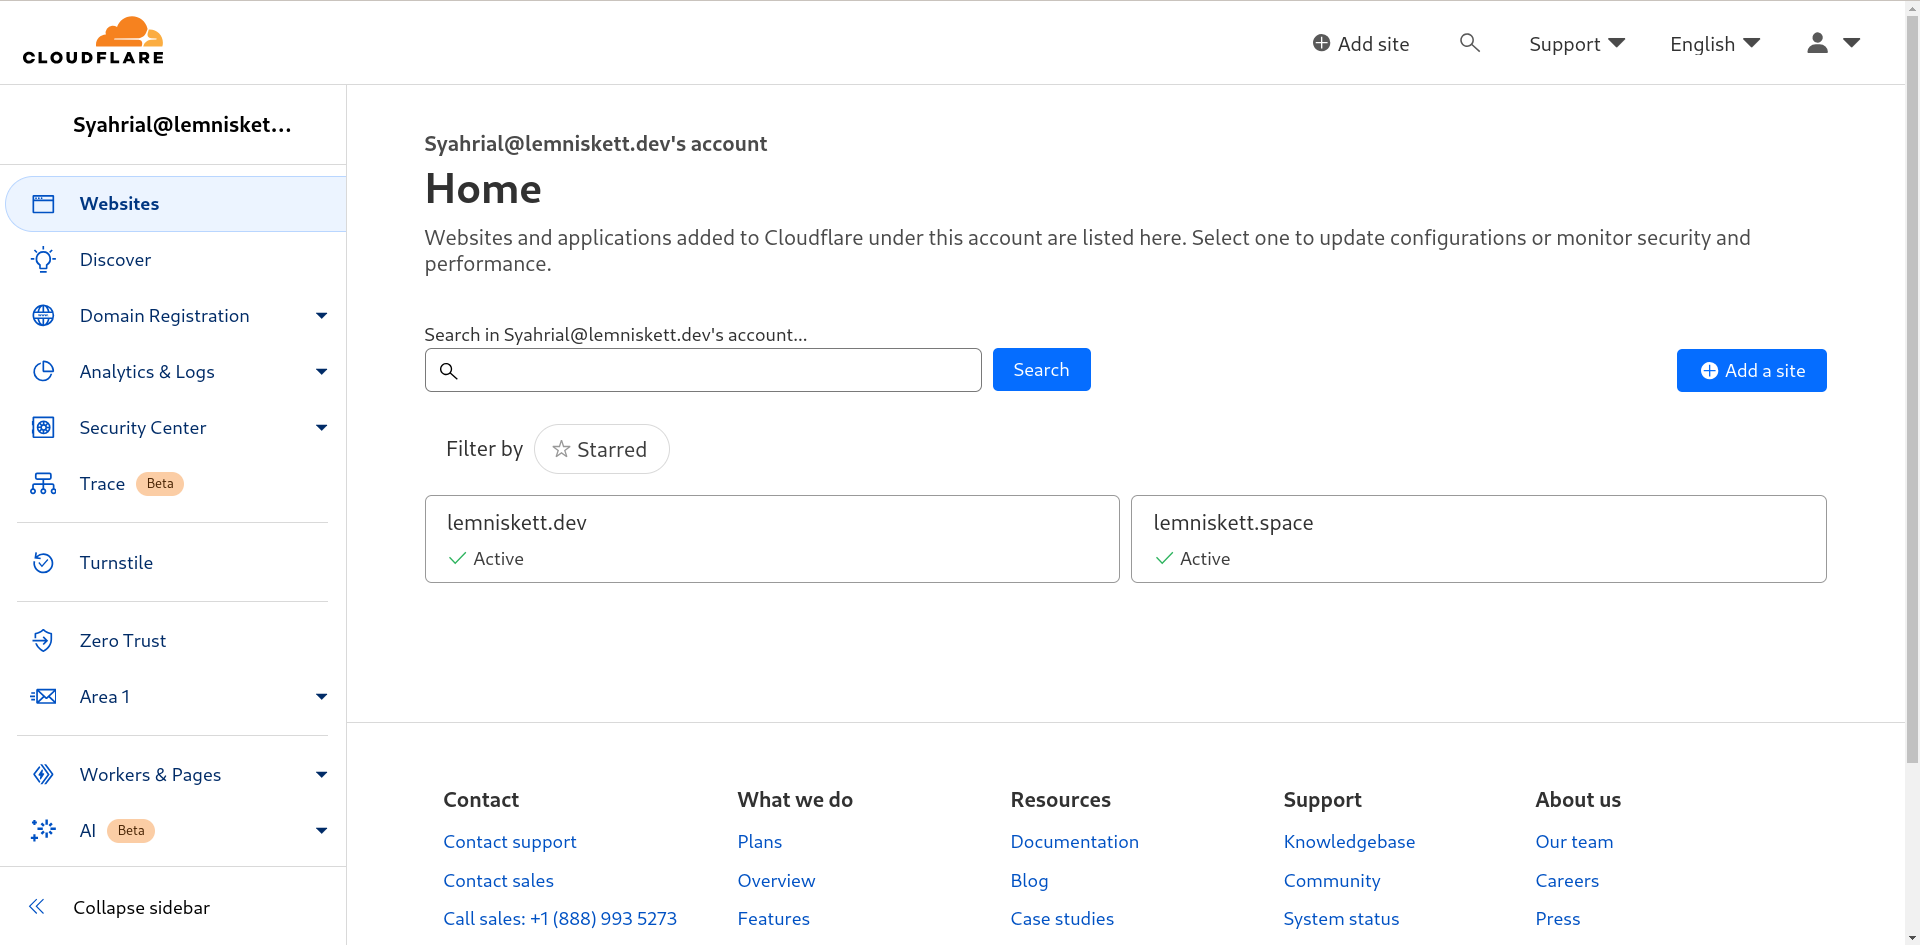Open the Careers link

(x=1567, y=881)
